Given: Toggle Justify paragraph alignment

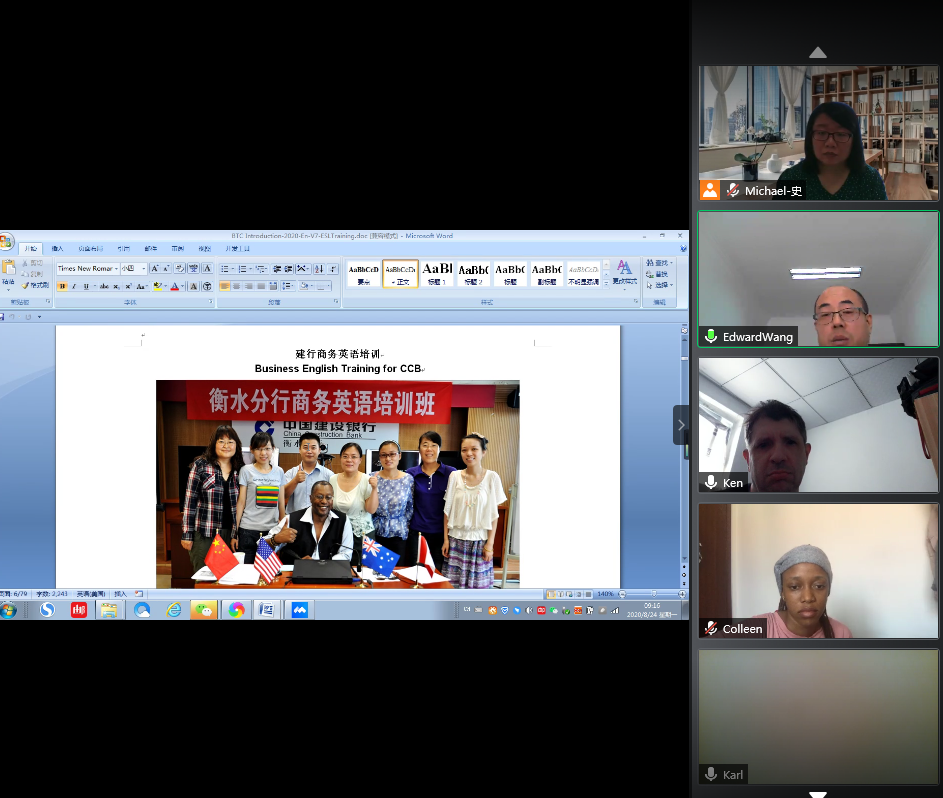Looking at the screenshot, I should (x=260, y=286).
